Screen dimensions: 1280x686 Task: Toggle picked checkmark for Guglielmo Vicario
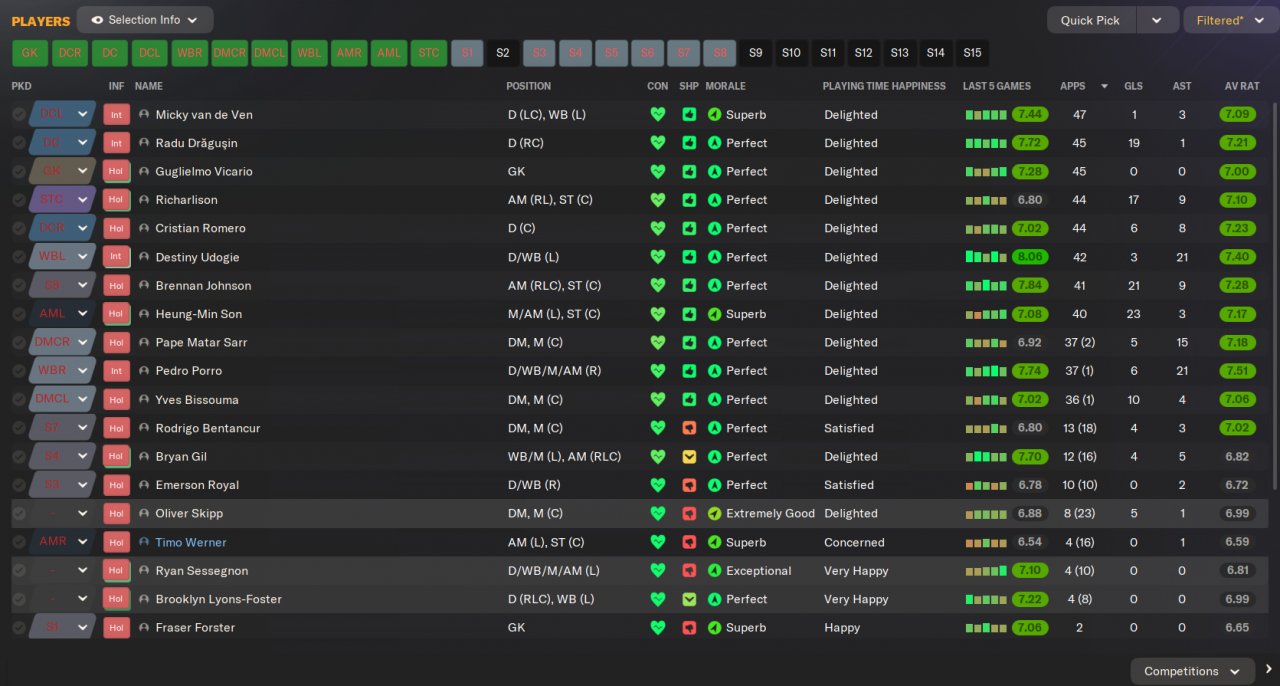(19, 171)
